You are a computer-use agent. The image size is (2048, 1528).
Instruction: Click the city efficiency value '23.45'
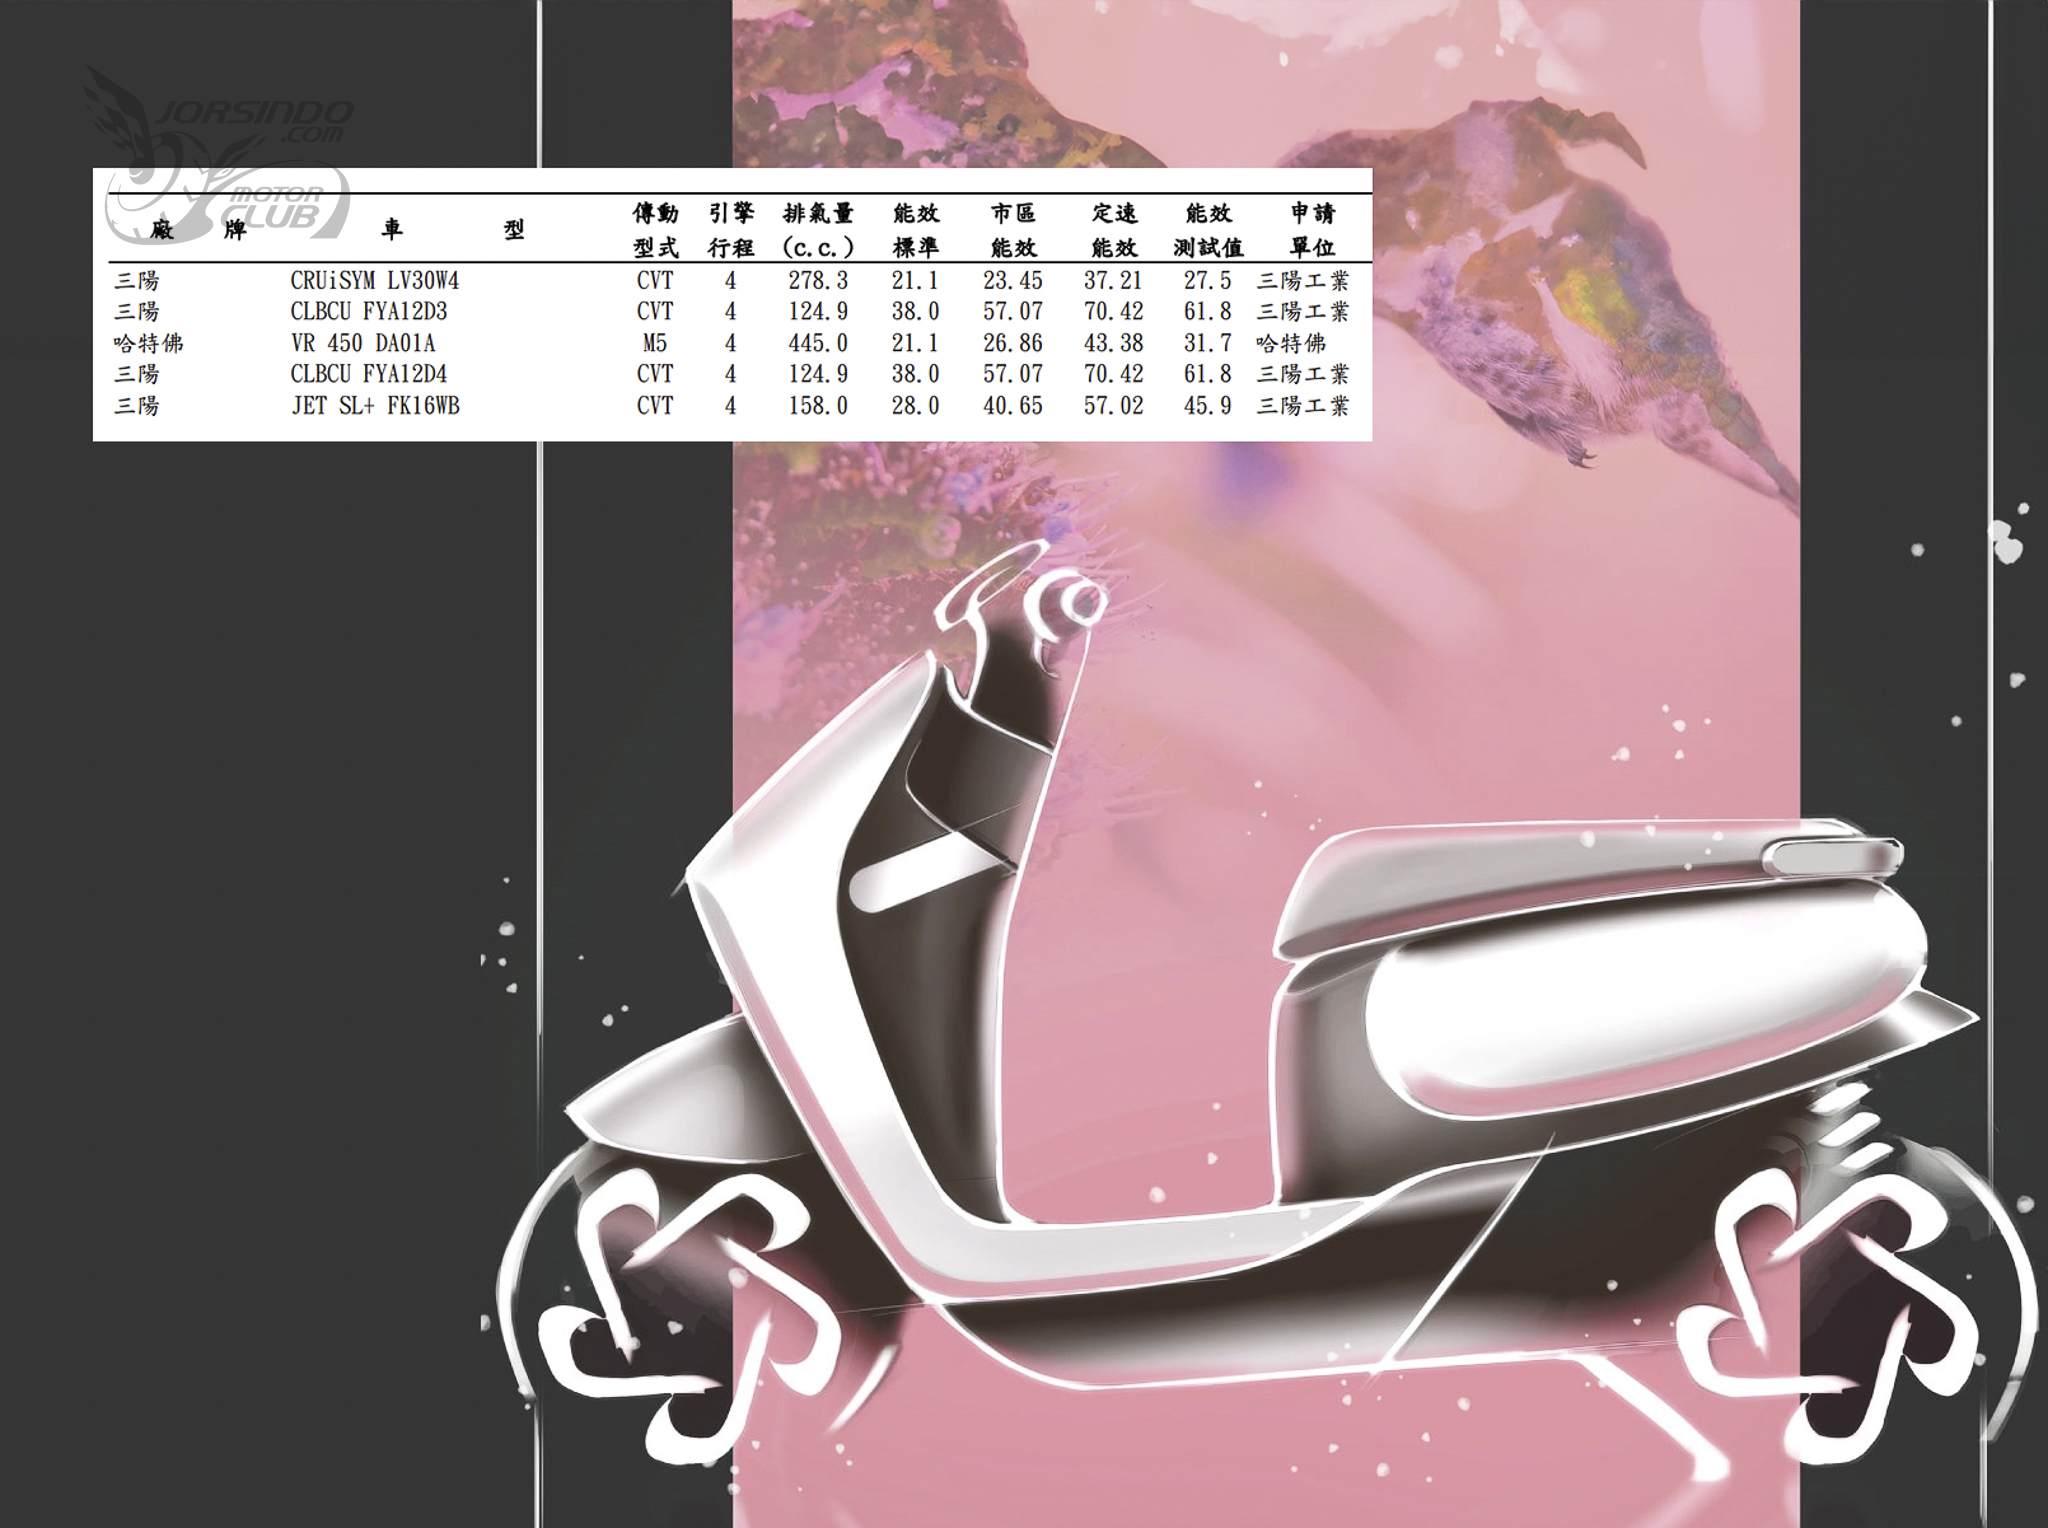1013,281
